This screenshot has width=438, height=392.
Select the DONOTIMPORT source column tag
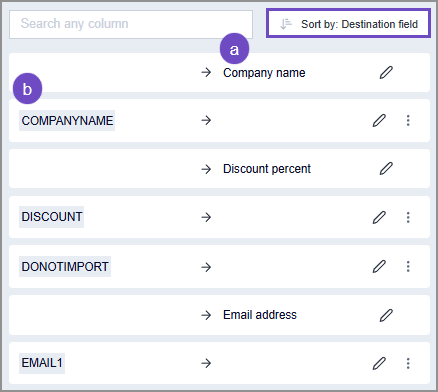pos(65,266)
